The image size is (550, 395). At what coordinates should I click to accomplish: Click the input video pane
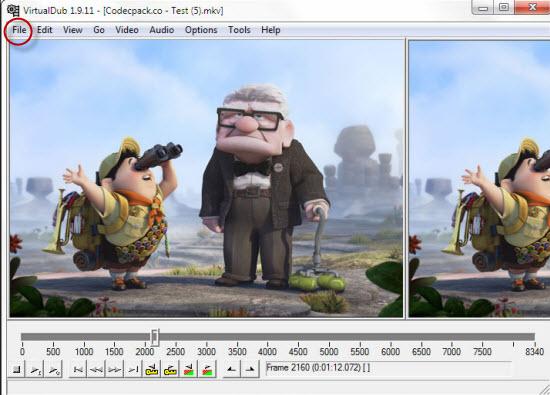pos(206,178)
